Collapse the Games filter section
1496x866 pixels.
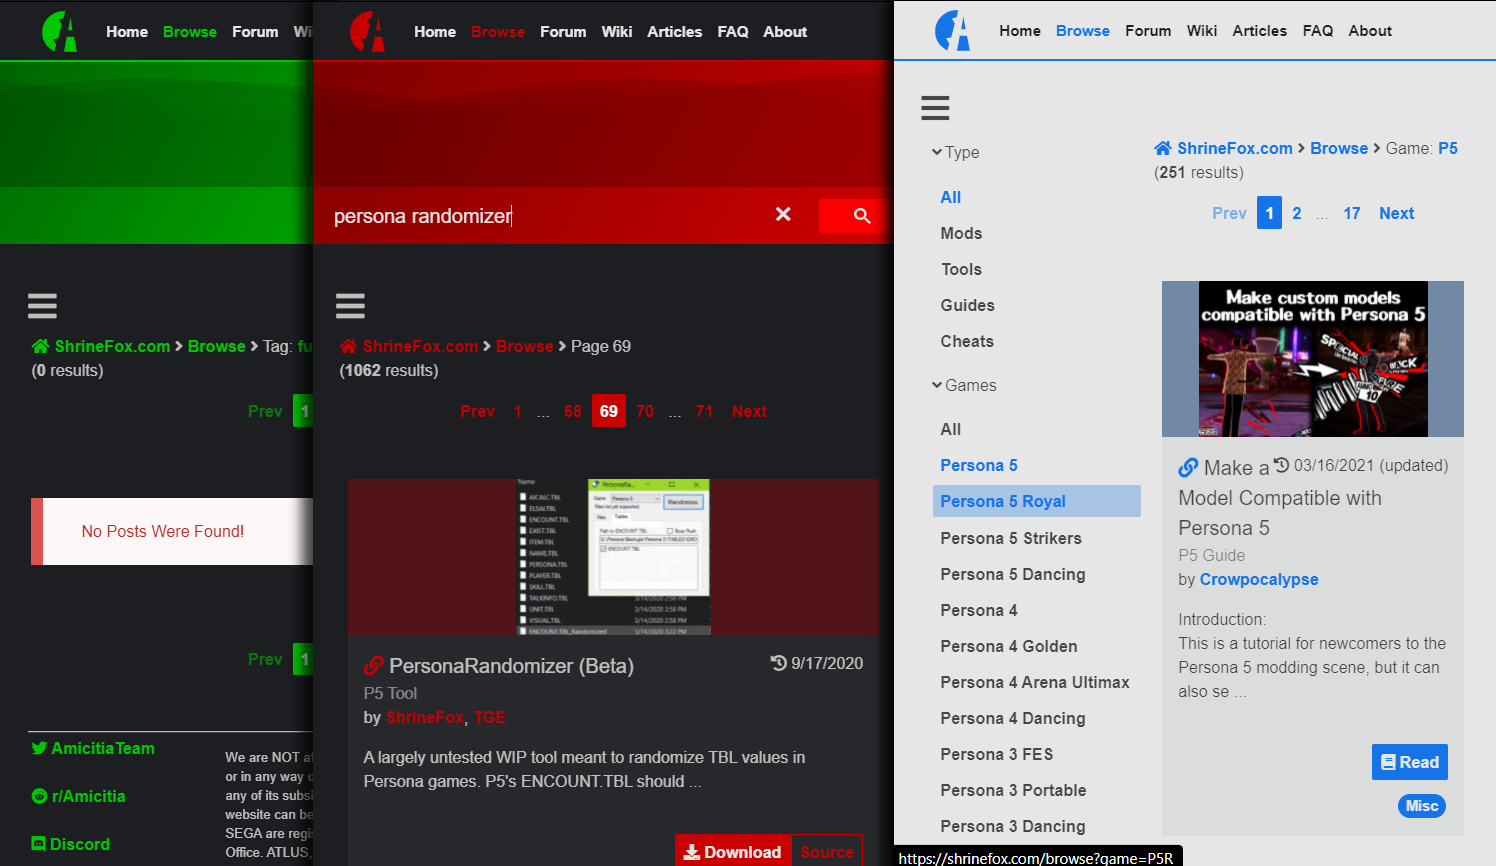[x=964, y=385]
